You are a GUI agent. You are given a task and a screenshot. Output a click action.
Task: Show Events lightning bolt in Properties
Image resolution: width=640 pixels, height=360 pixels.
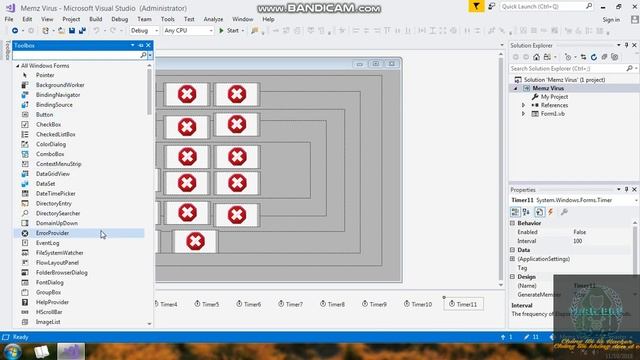(550, 212)
